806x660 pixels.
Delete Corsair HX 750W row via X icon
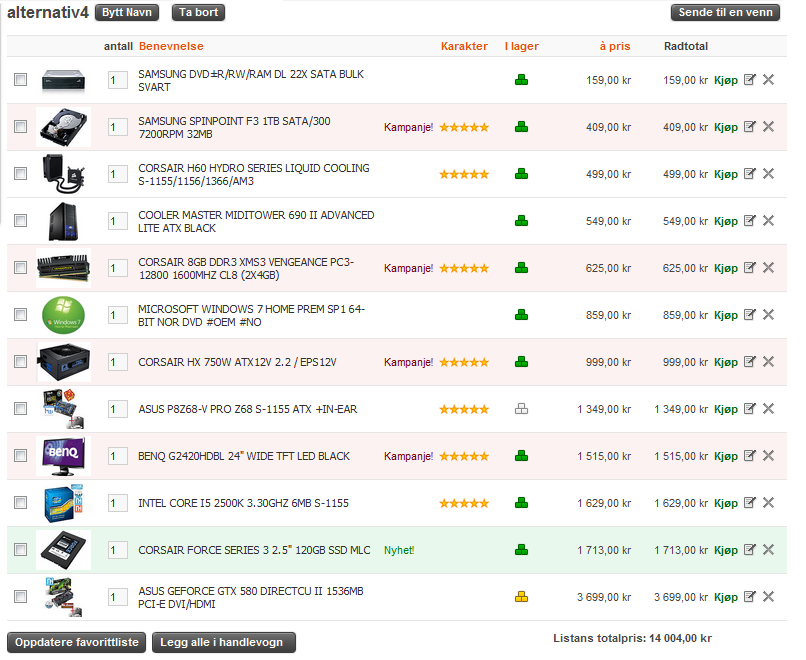768,362
